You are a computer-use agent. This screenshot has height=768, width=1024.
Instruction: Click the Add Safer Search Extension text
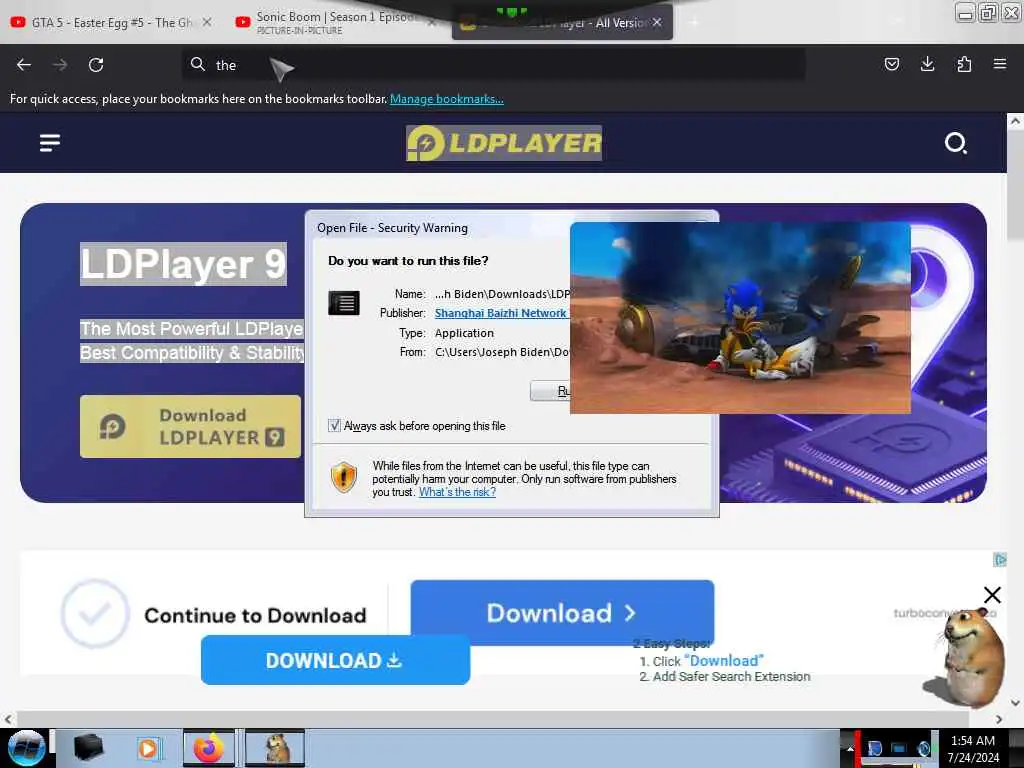[731, 677]
